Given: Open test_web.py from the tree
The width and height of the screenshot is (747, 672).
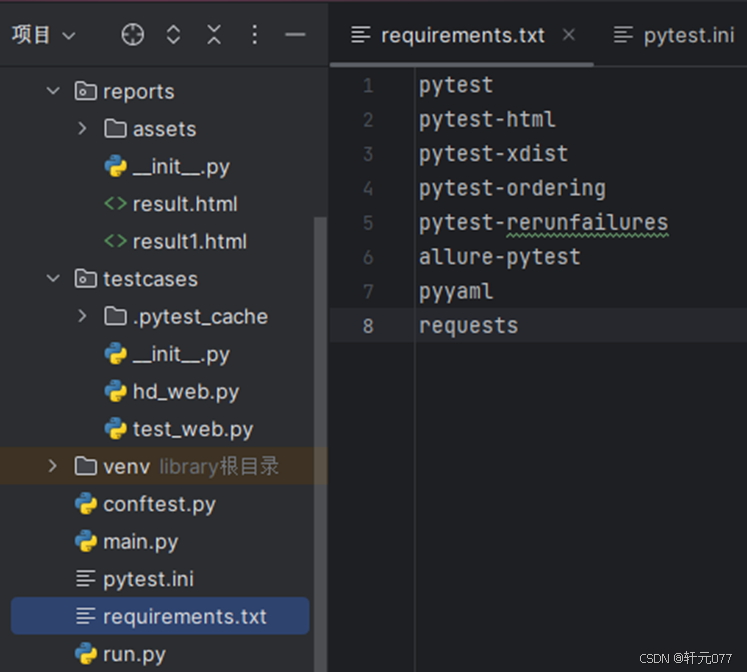Looking at the screenshot, I should [x=192, y=430].
